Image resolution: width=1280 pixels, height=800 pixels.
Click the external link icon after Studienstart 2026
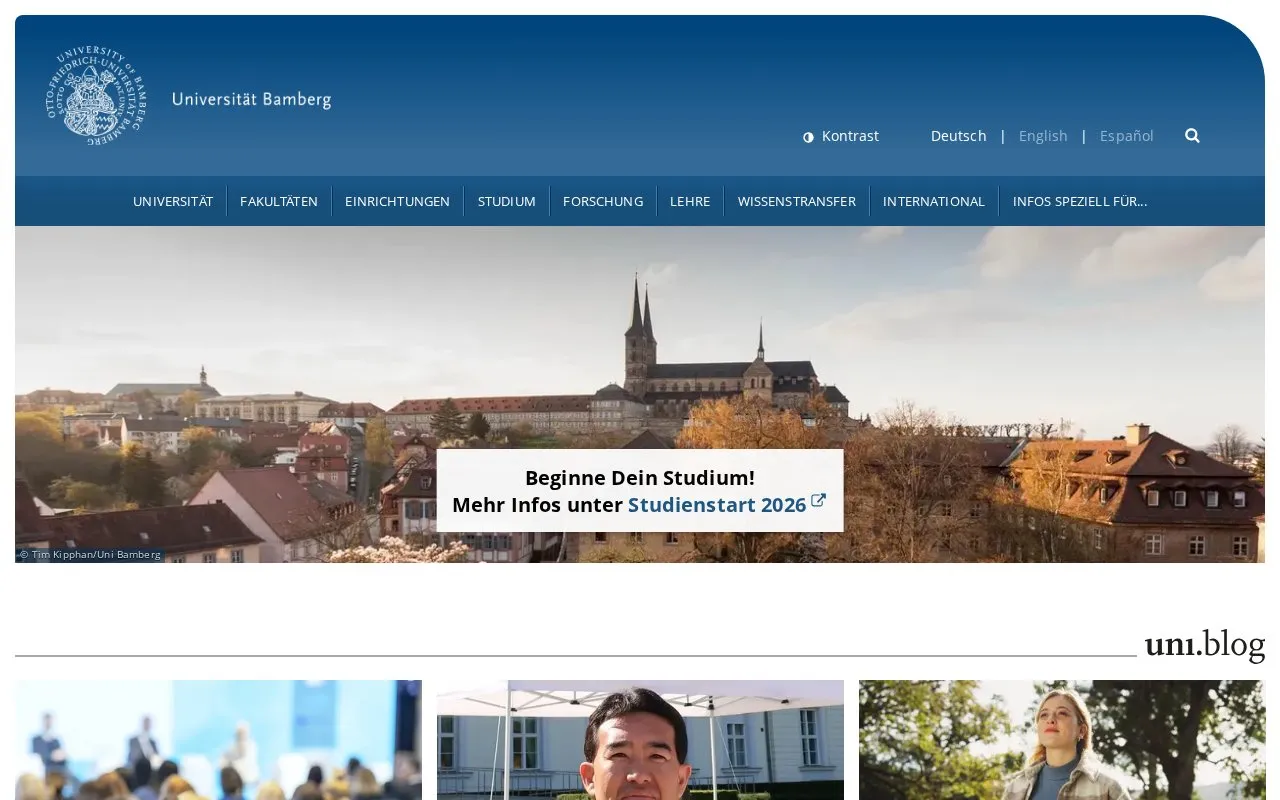click(818, 501)
